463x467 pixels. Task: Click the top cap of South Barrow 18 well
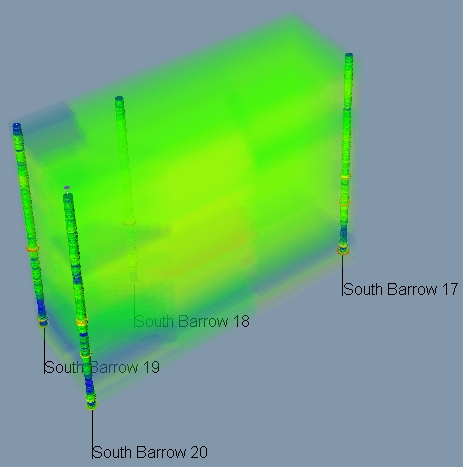pos(119,99)
